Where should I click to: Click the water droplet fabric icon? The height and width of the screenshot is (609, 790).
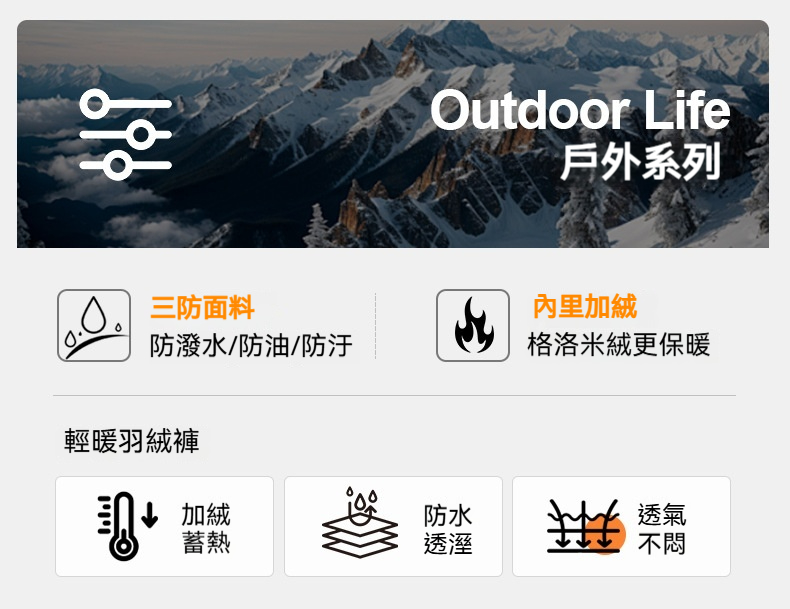tap(94, 325)
